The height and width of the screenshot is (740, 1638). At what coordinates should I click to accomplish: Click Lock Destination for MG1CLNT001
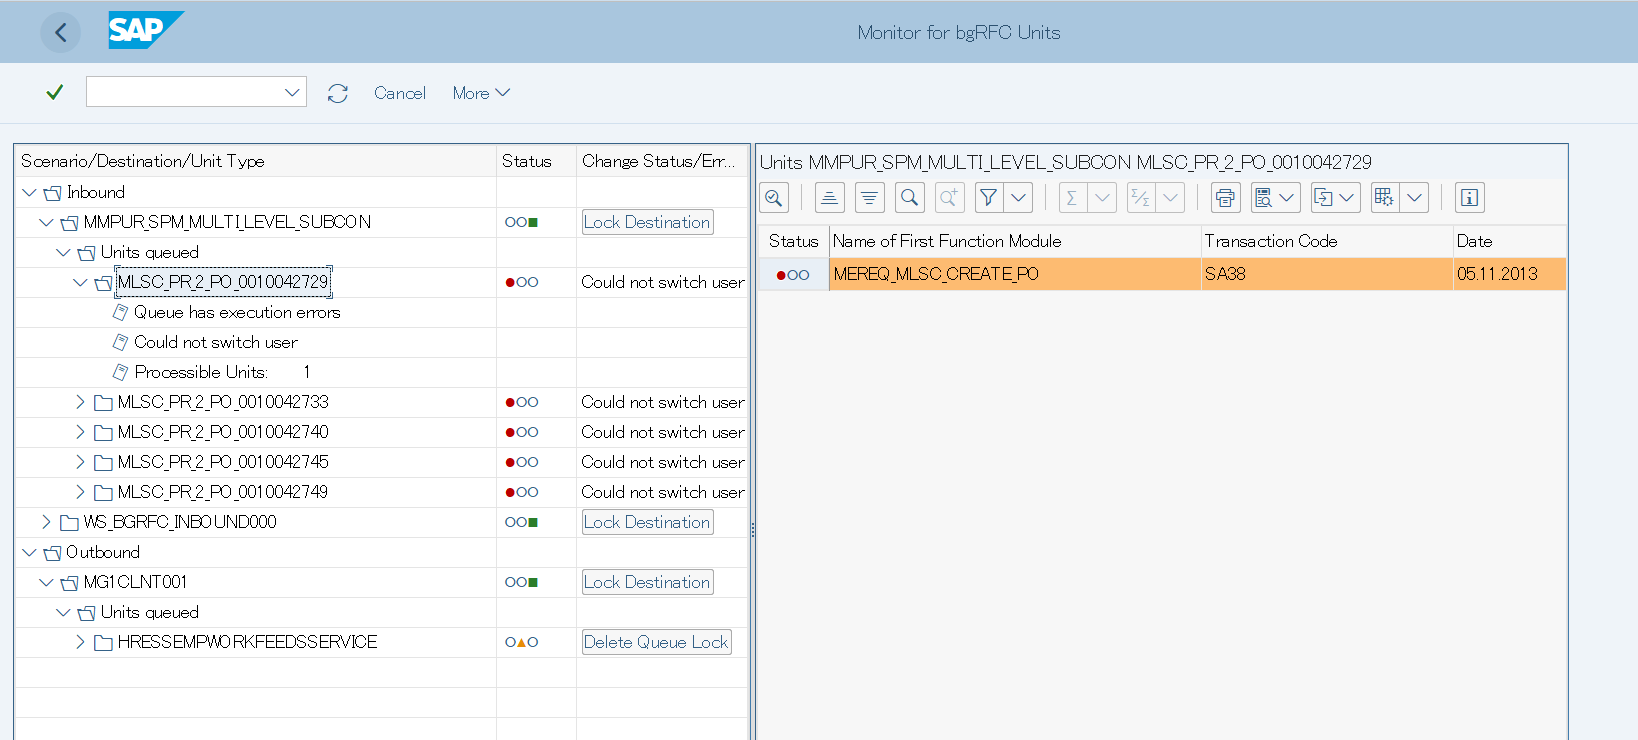click(x=647, y=582)
